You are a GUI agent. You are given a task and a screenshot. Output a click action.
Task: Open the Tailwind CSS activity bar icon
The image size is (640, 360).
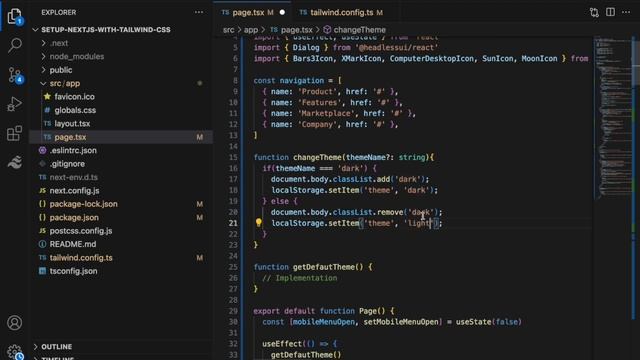15,162
